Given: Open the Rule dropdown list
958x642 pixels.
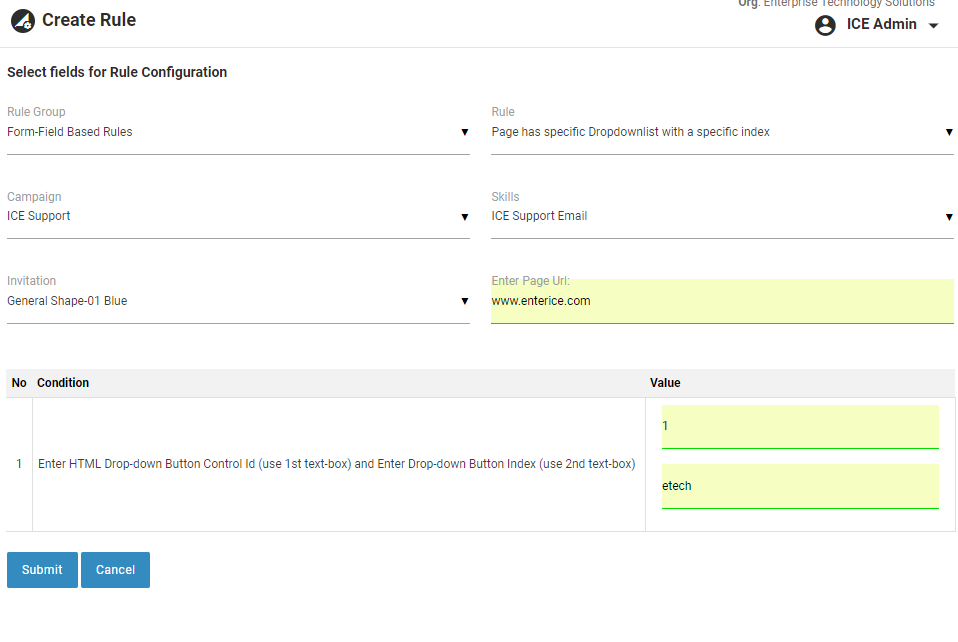Looking at the screenshot, I should point(722,132).
